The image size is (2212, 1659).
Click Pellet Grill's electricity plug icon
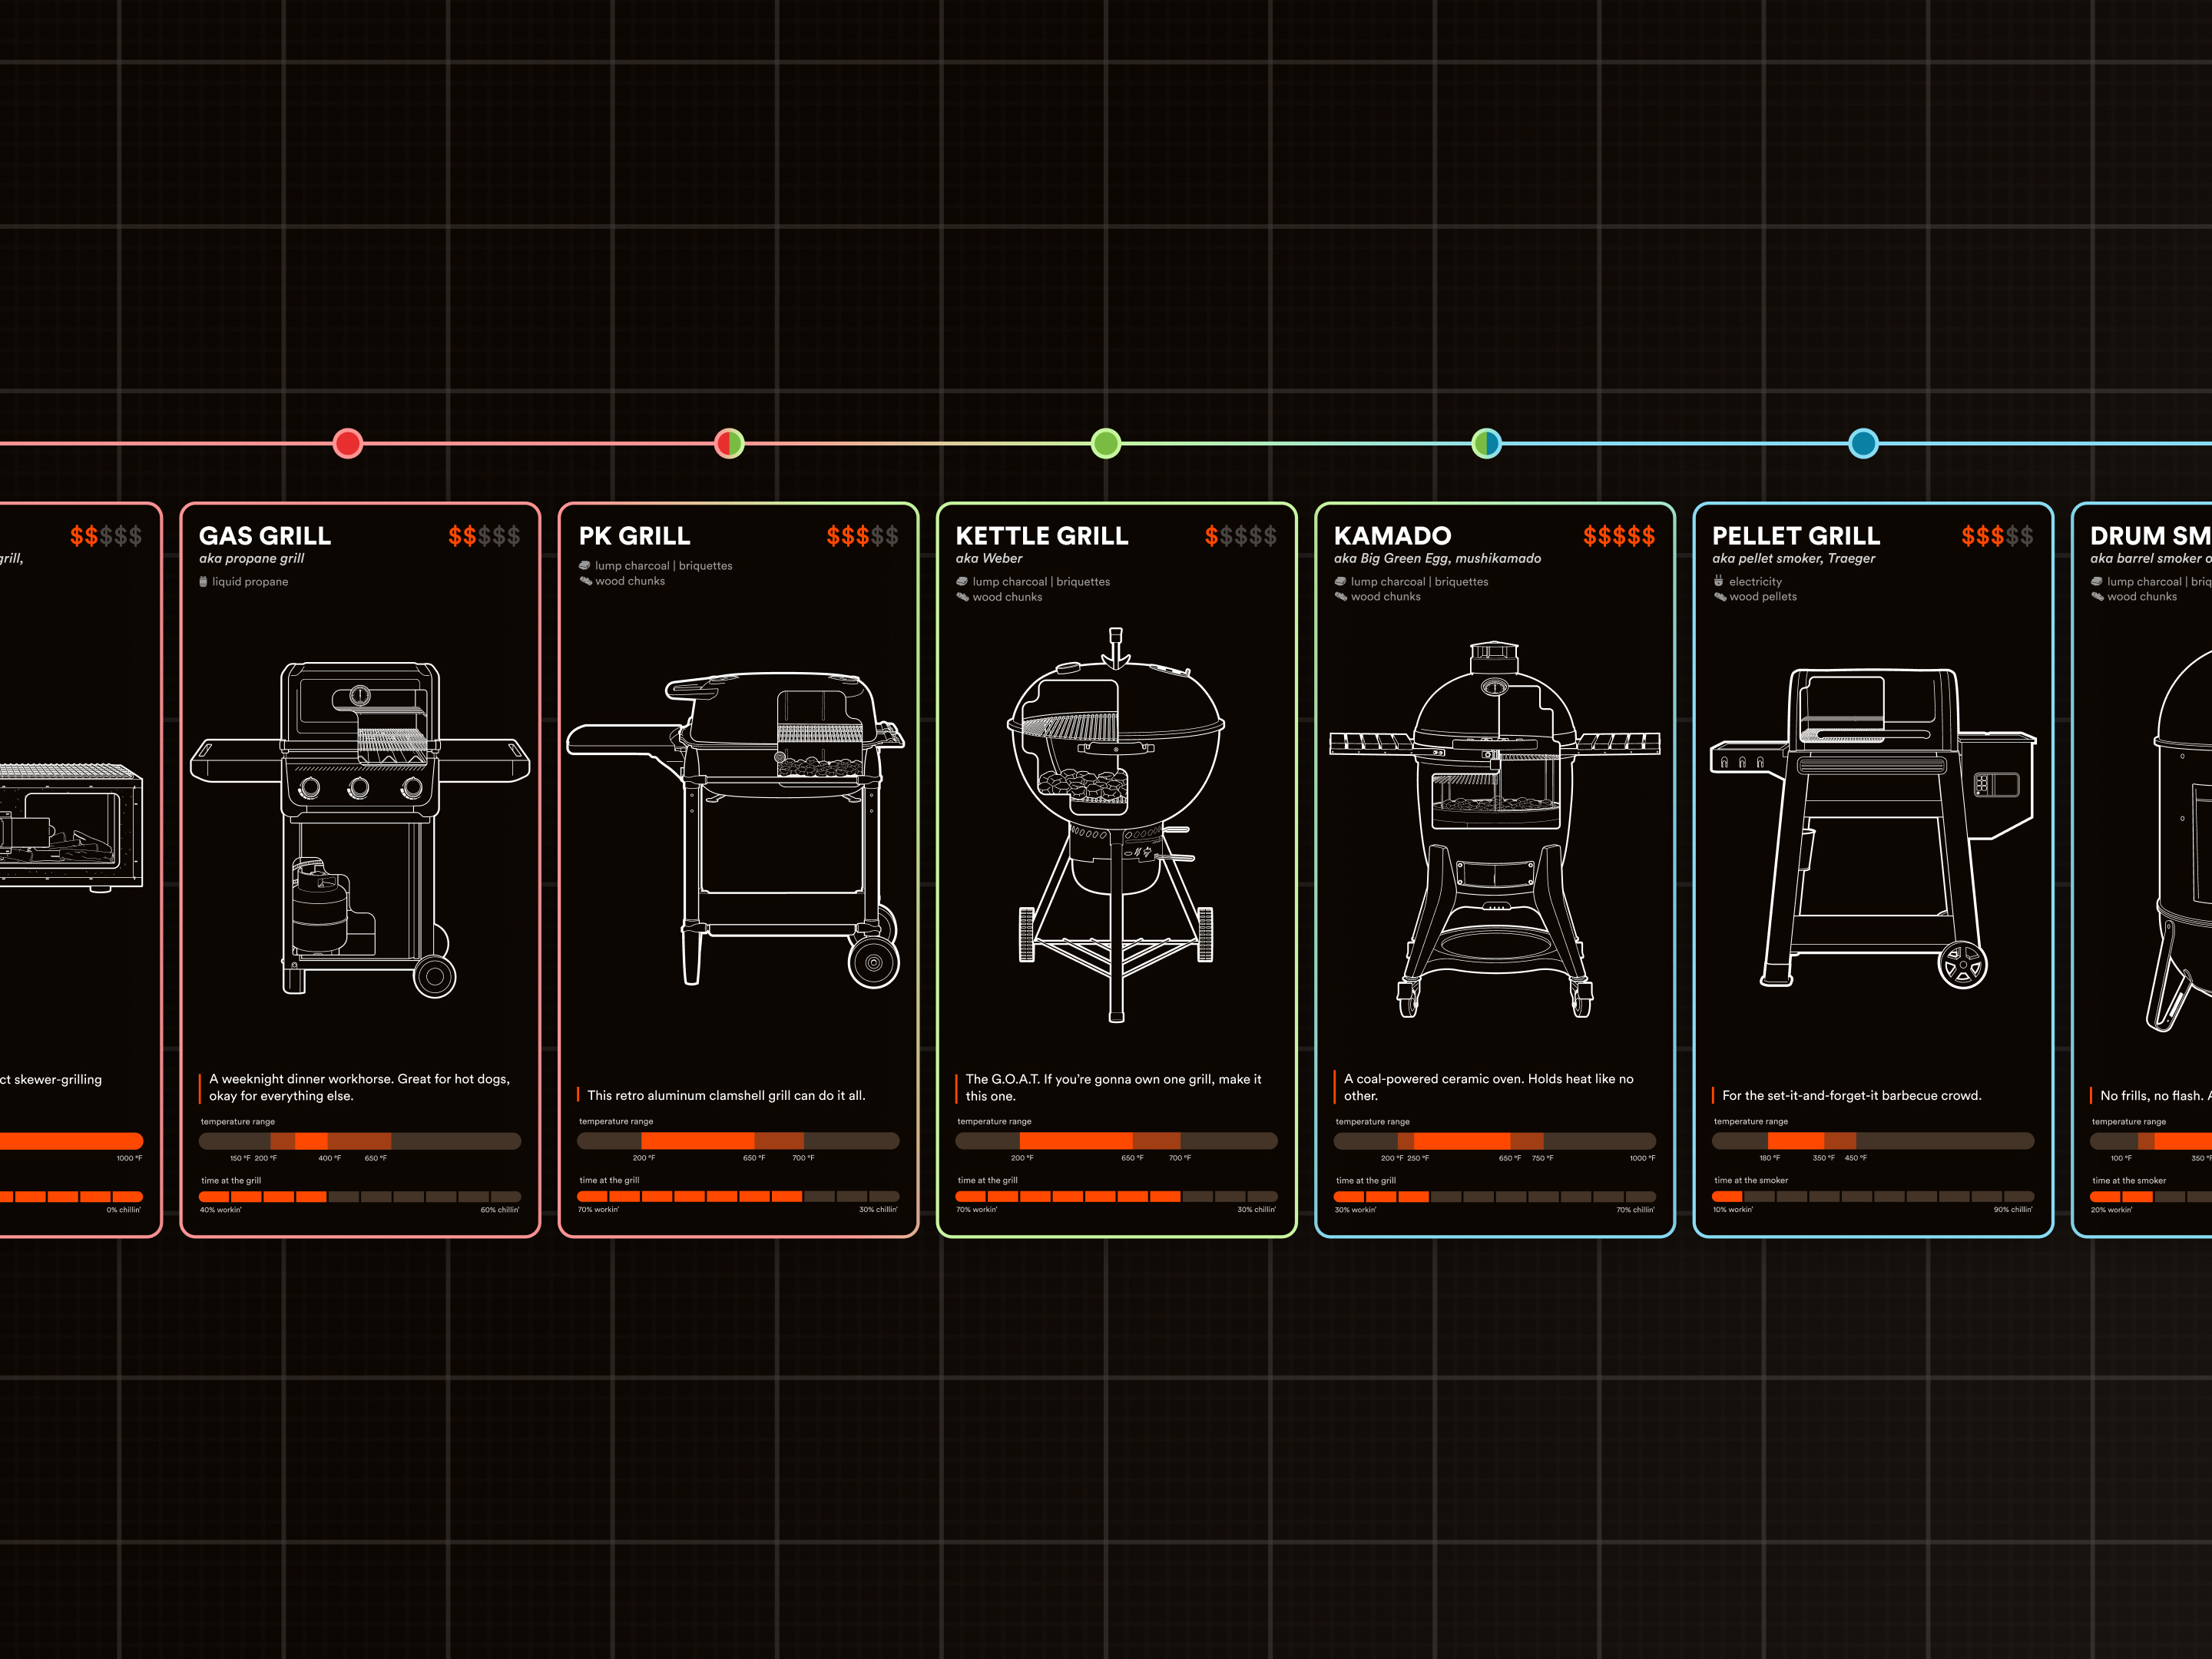[1718, 581]
